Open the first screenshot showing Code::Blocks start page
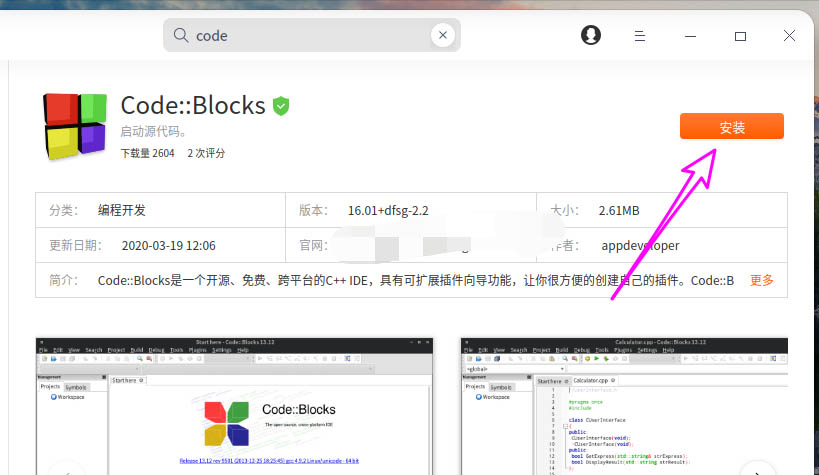 click(x=235, y=406)
